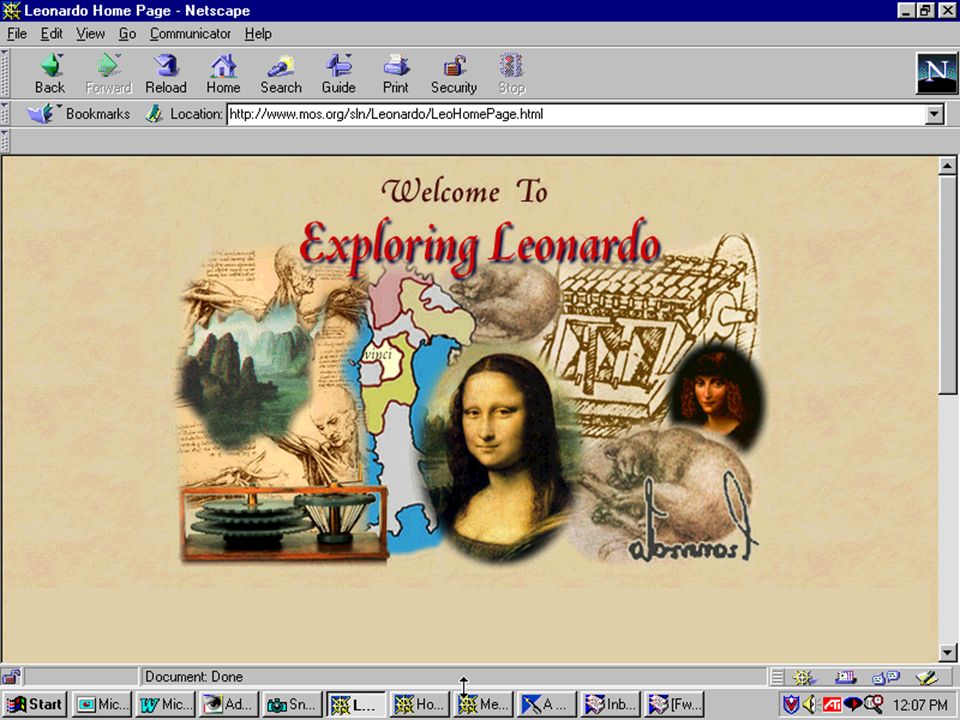Open the View menu
960x720 pixels.
coord(90,34)
